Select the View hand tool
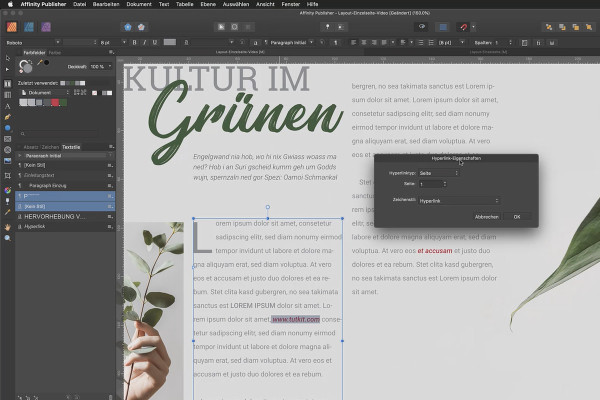This screenshot has width=600, height=400. 7,227
